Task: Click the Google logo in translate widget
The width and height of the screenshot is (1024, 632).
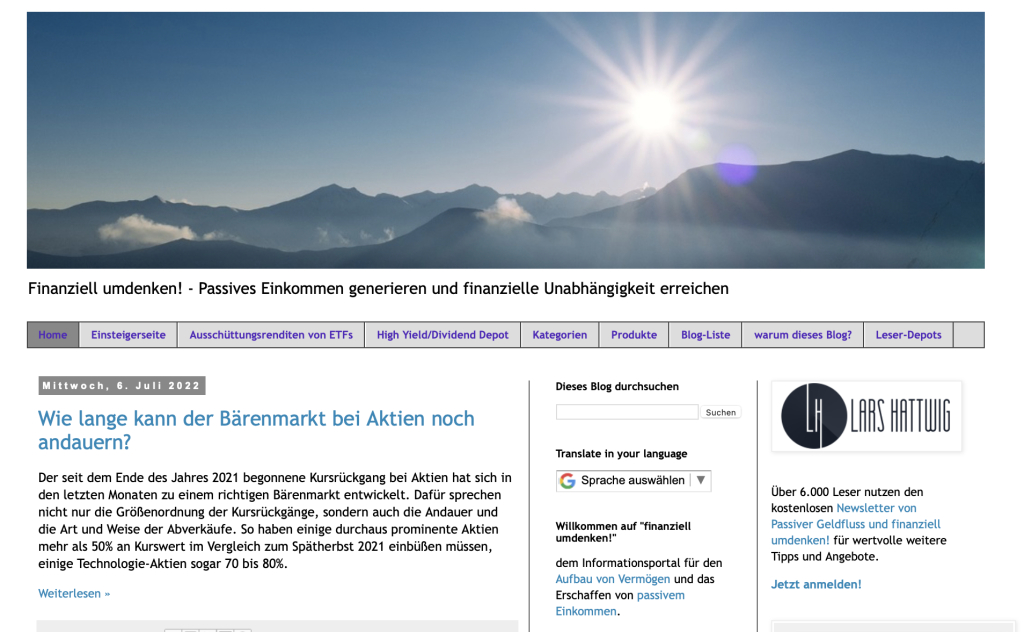Action: point(568,481)
